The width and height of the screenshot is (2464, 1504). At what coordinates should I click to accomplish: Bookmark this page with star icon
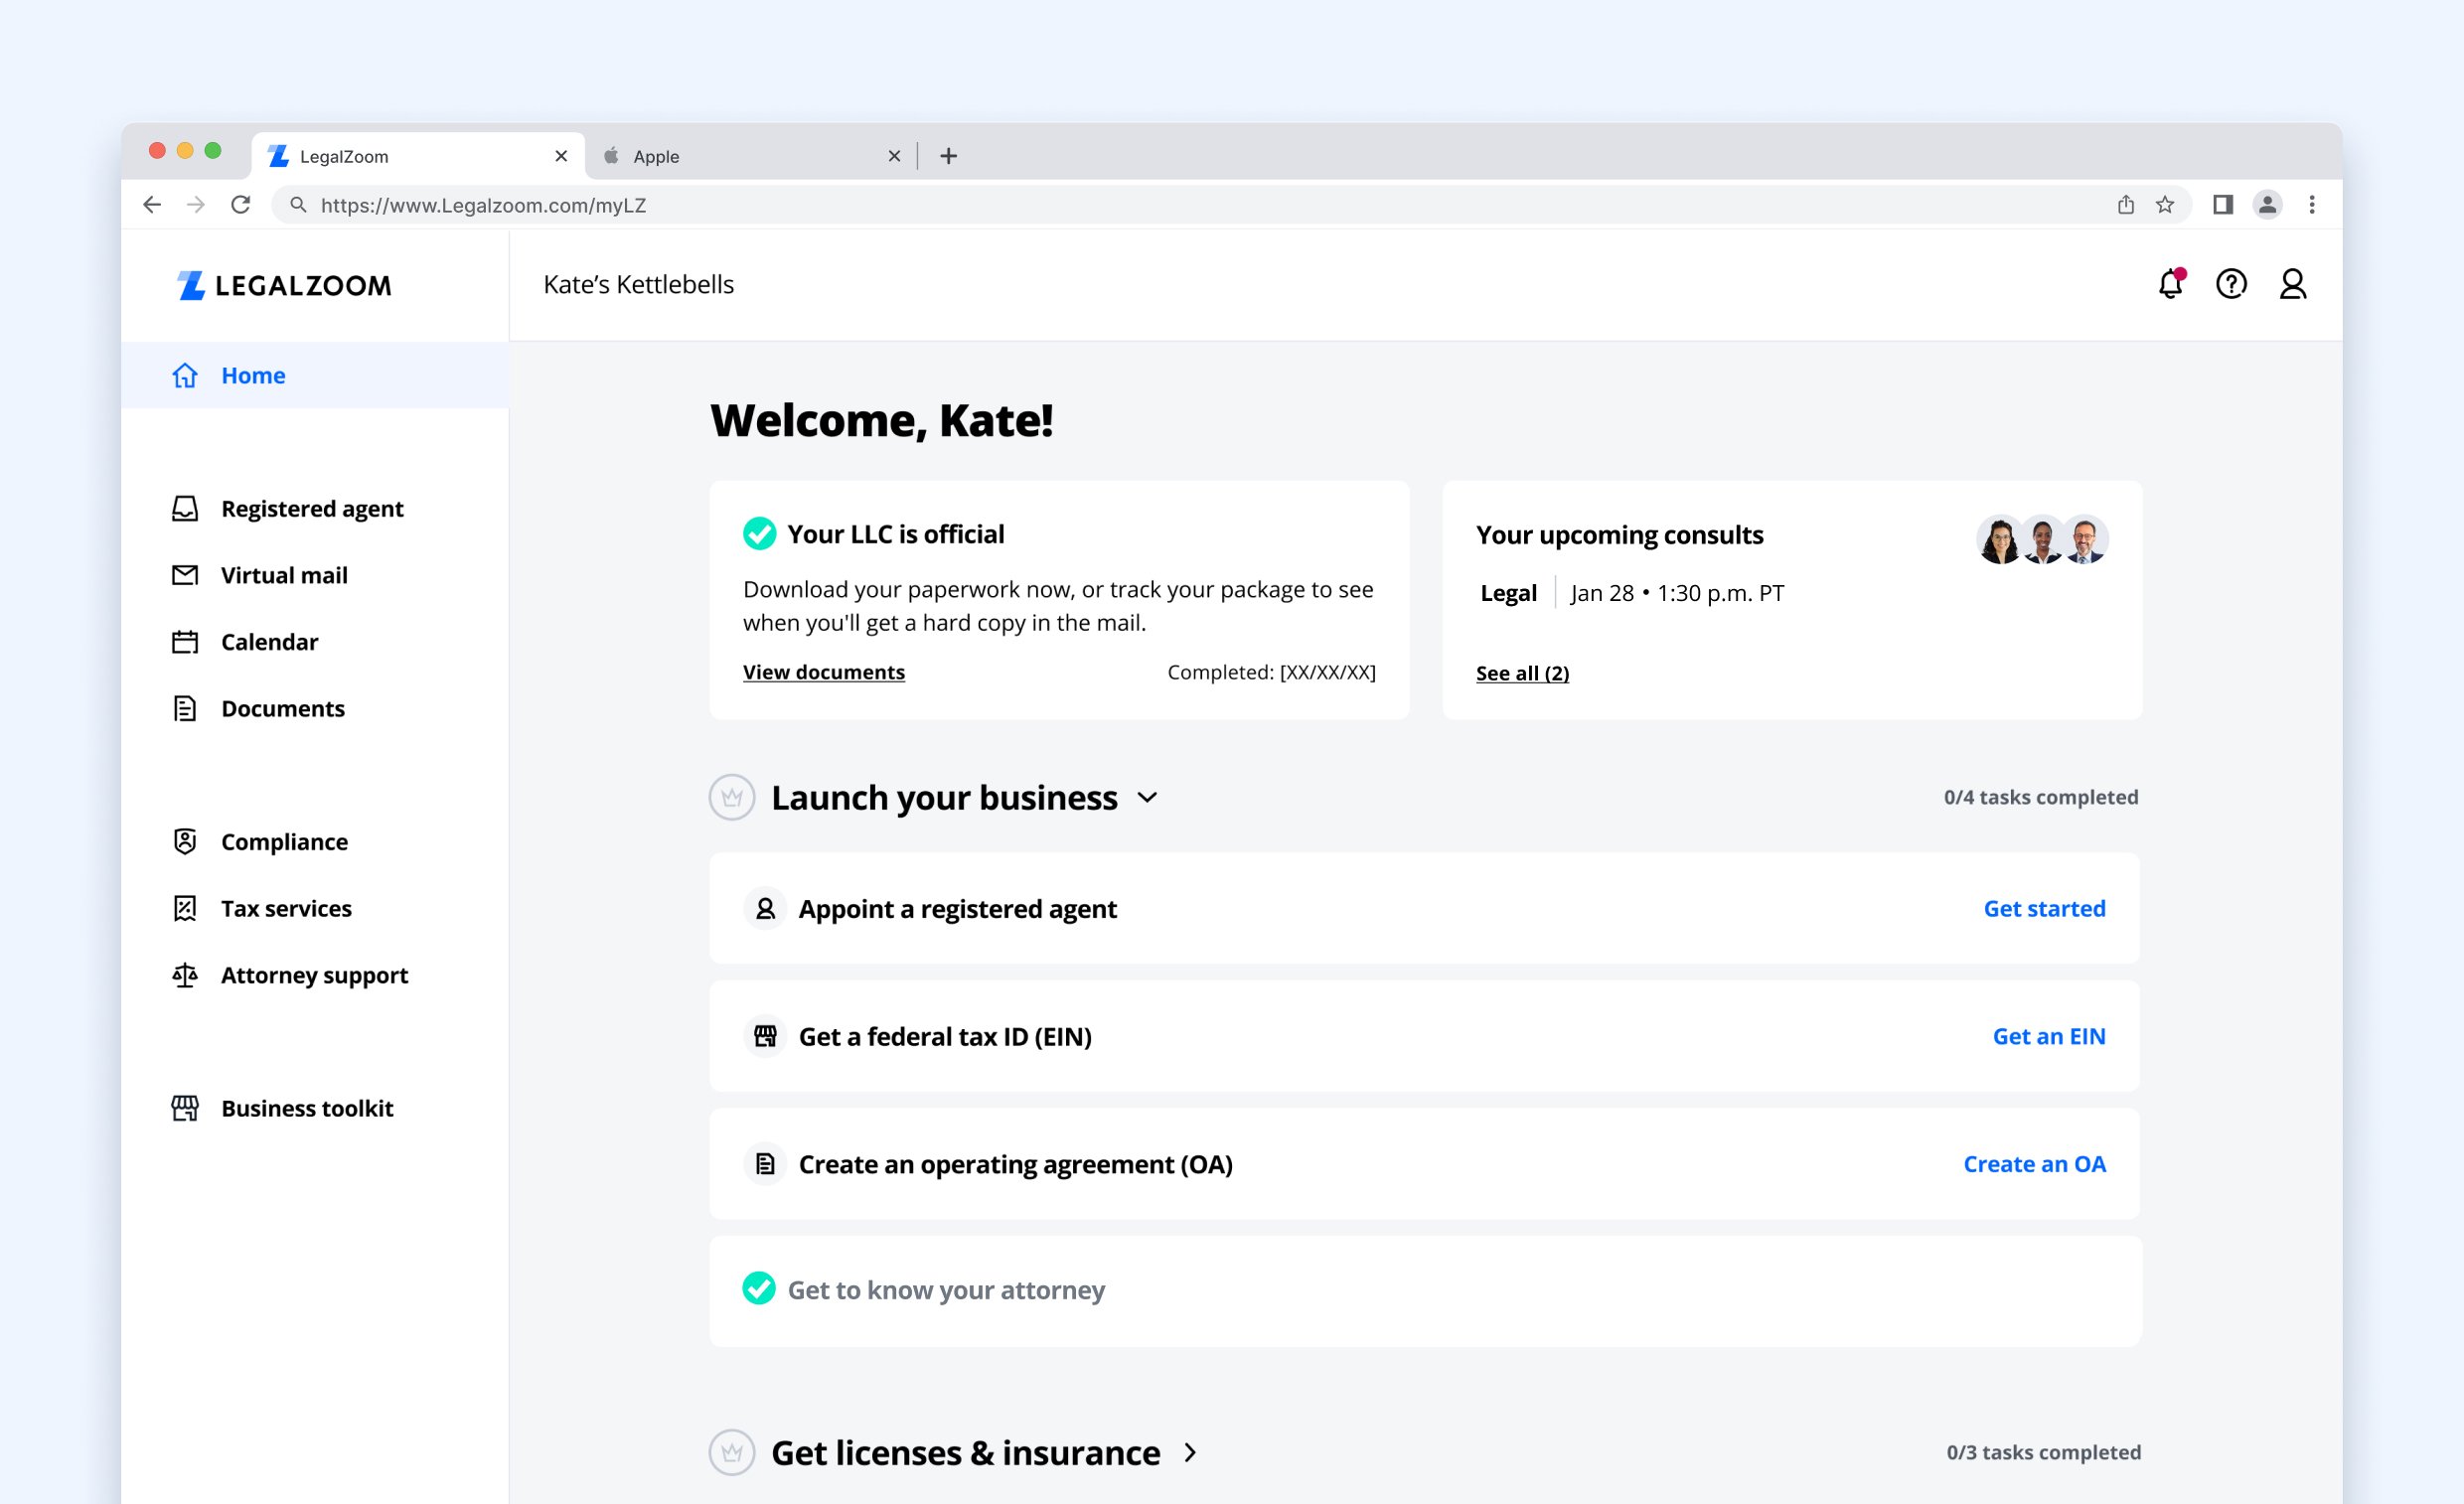coord(2165,205)
